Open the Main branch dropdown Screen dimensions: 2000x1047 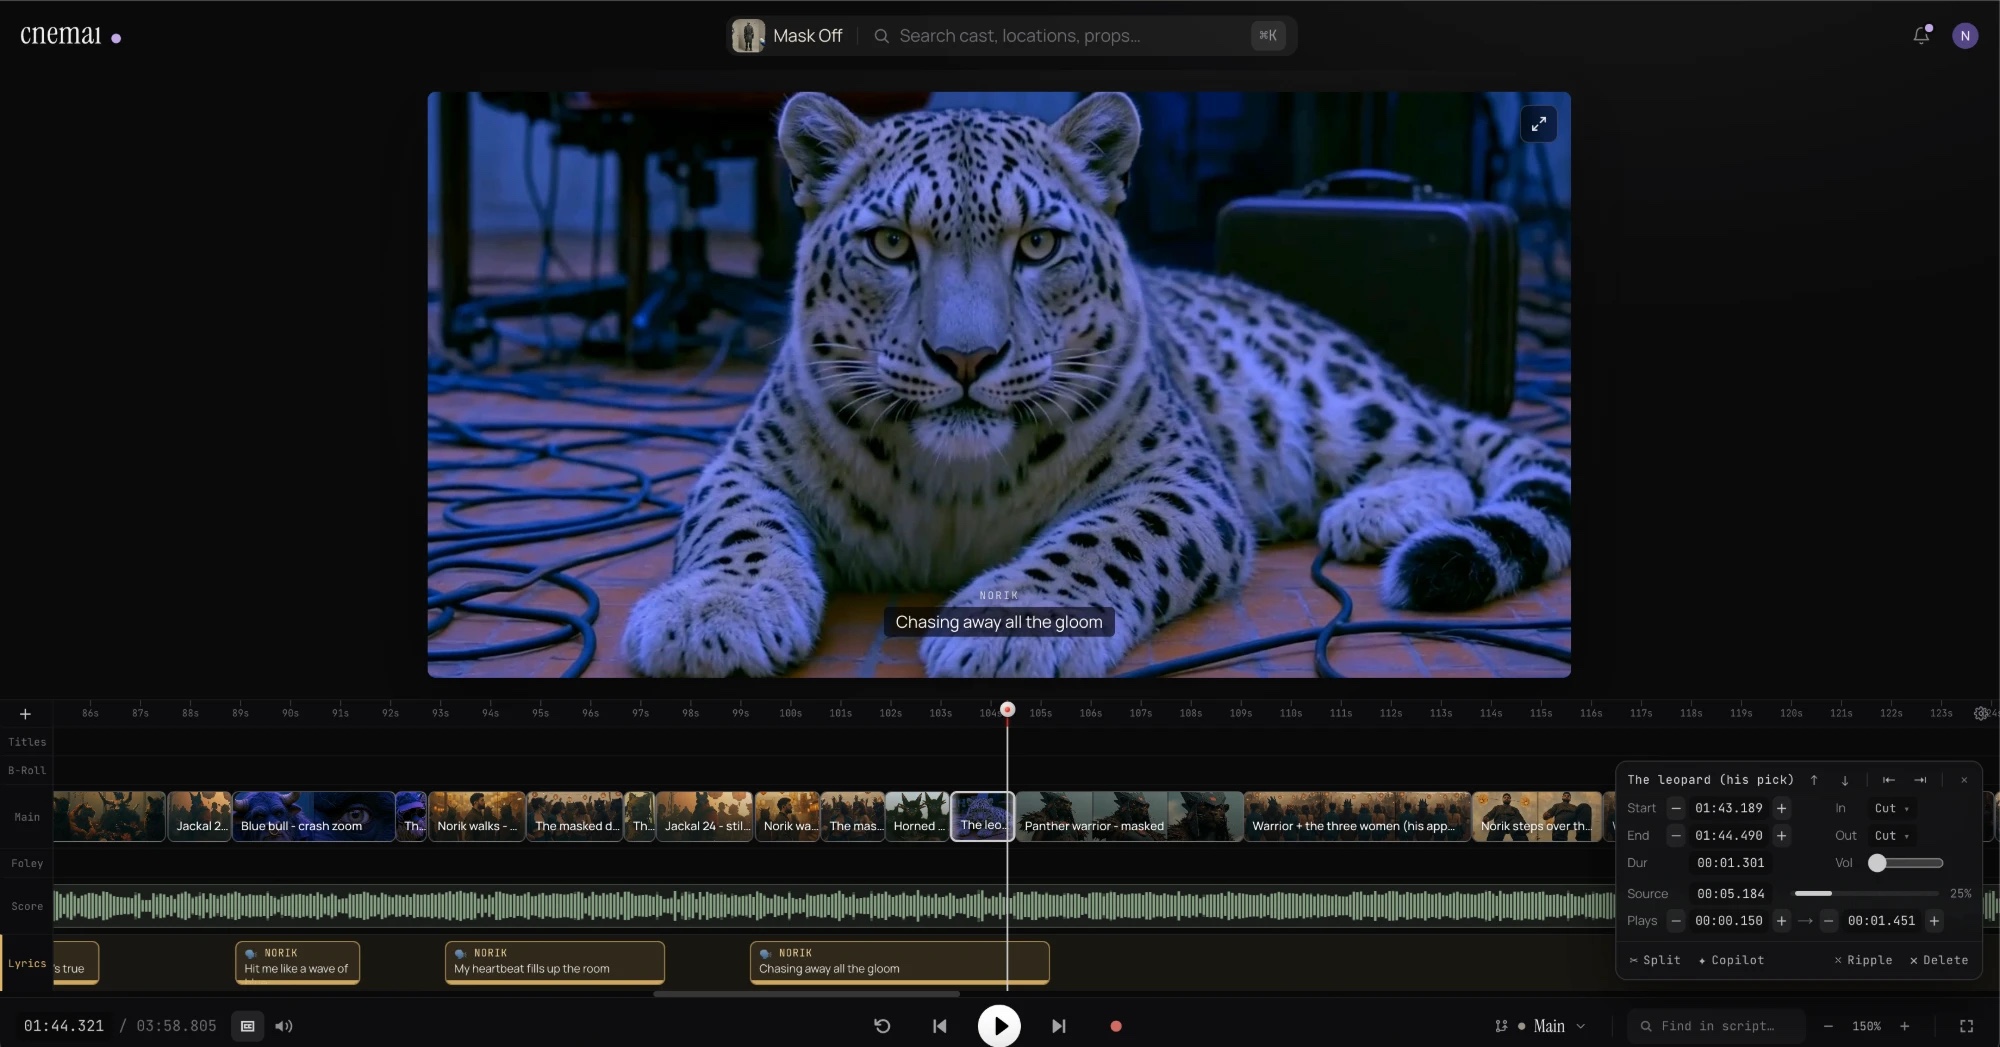pos(1540,1026)
